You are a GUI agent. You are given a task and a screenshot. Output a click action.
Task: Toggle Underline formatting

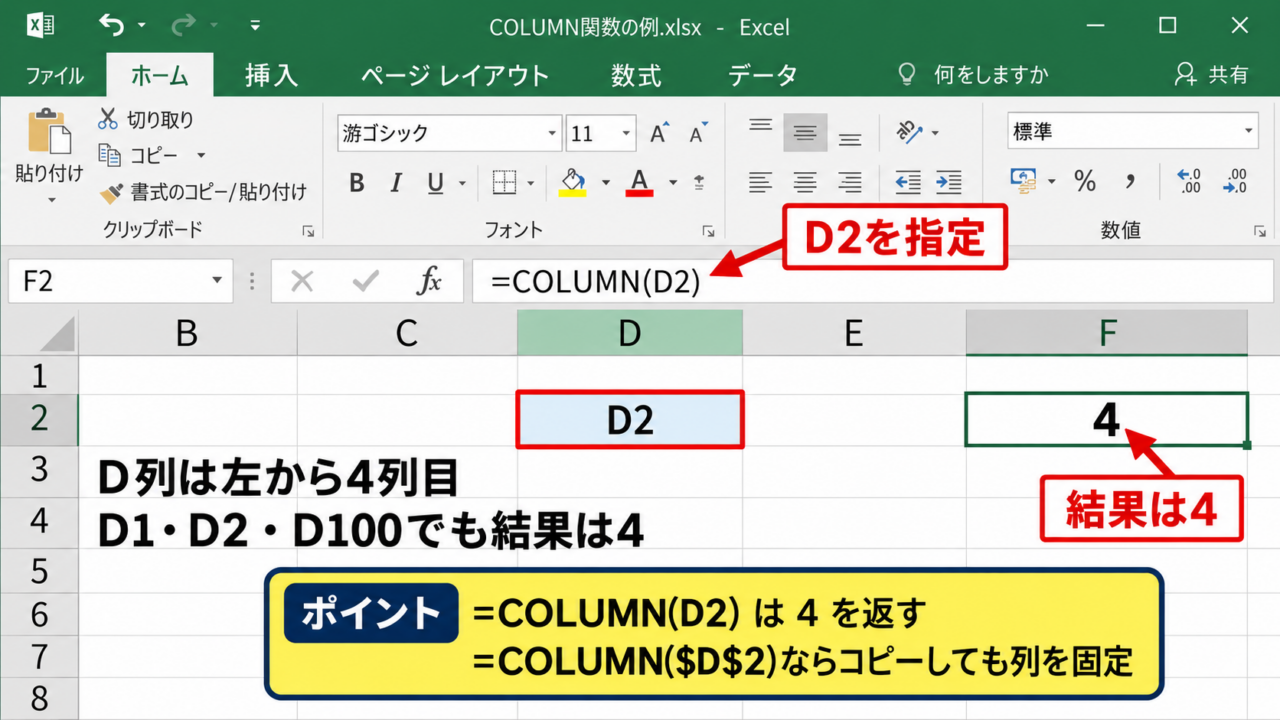click(x=435, y=183)
